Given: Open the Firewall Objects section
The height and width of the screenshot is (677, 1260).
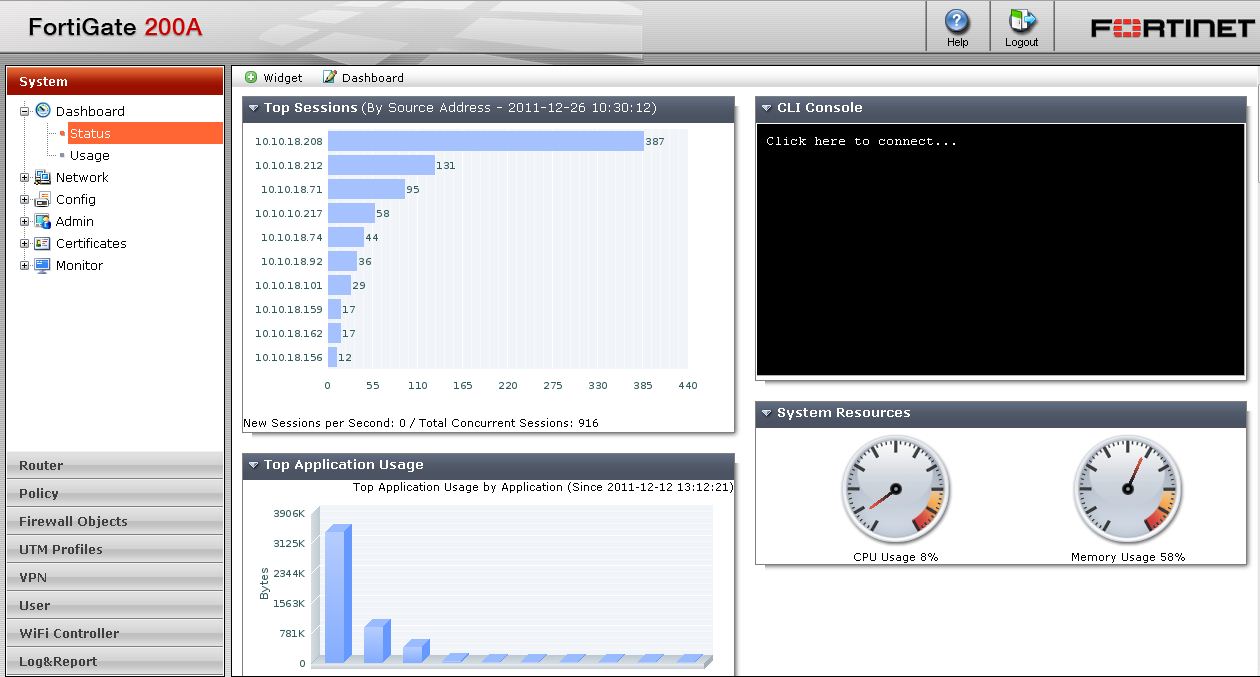Looking at the screenshot, I should point(115,521).
